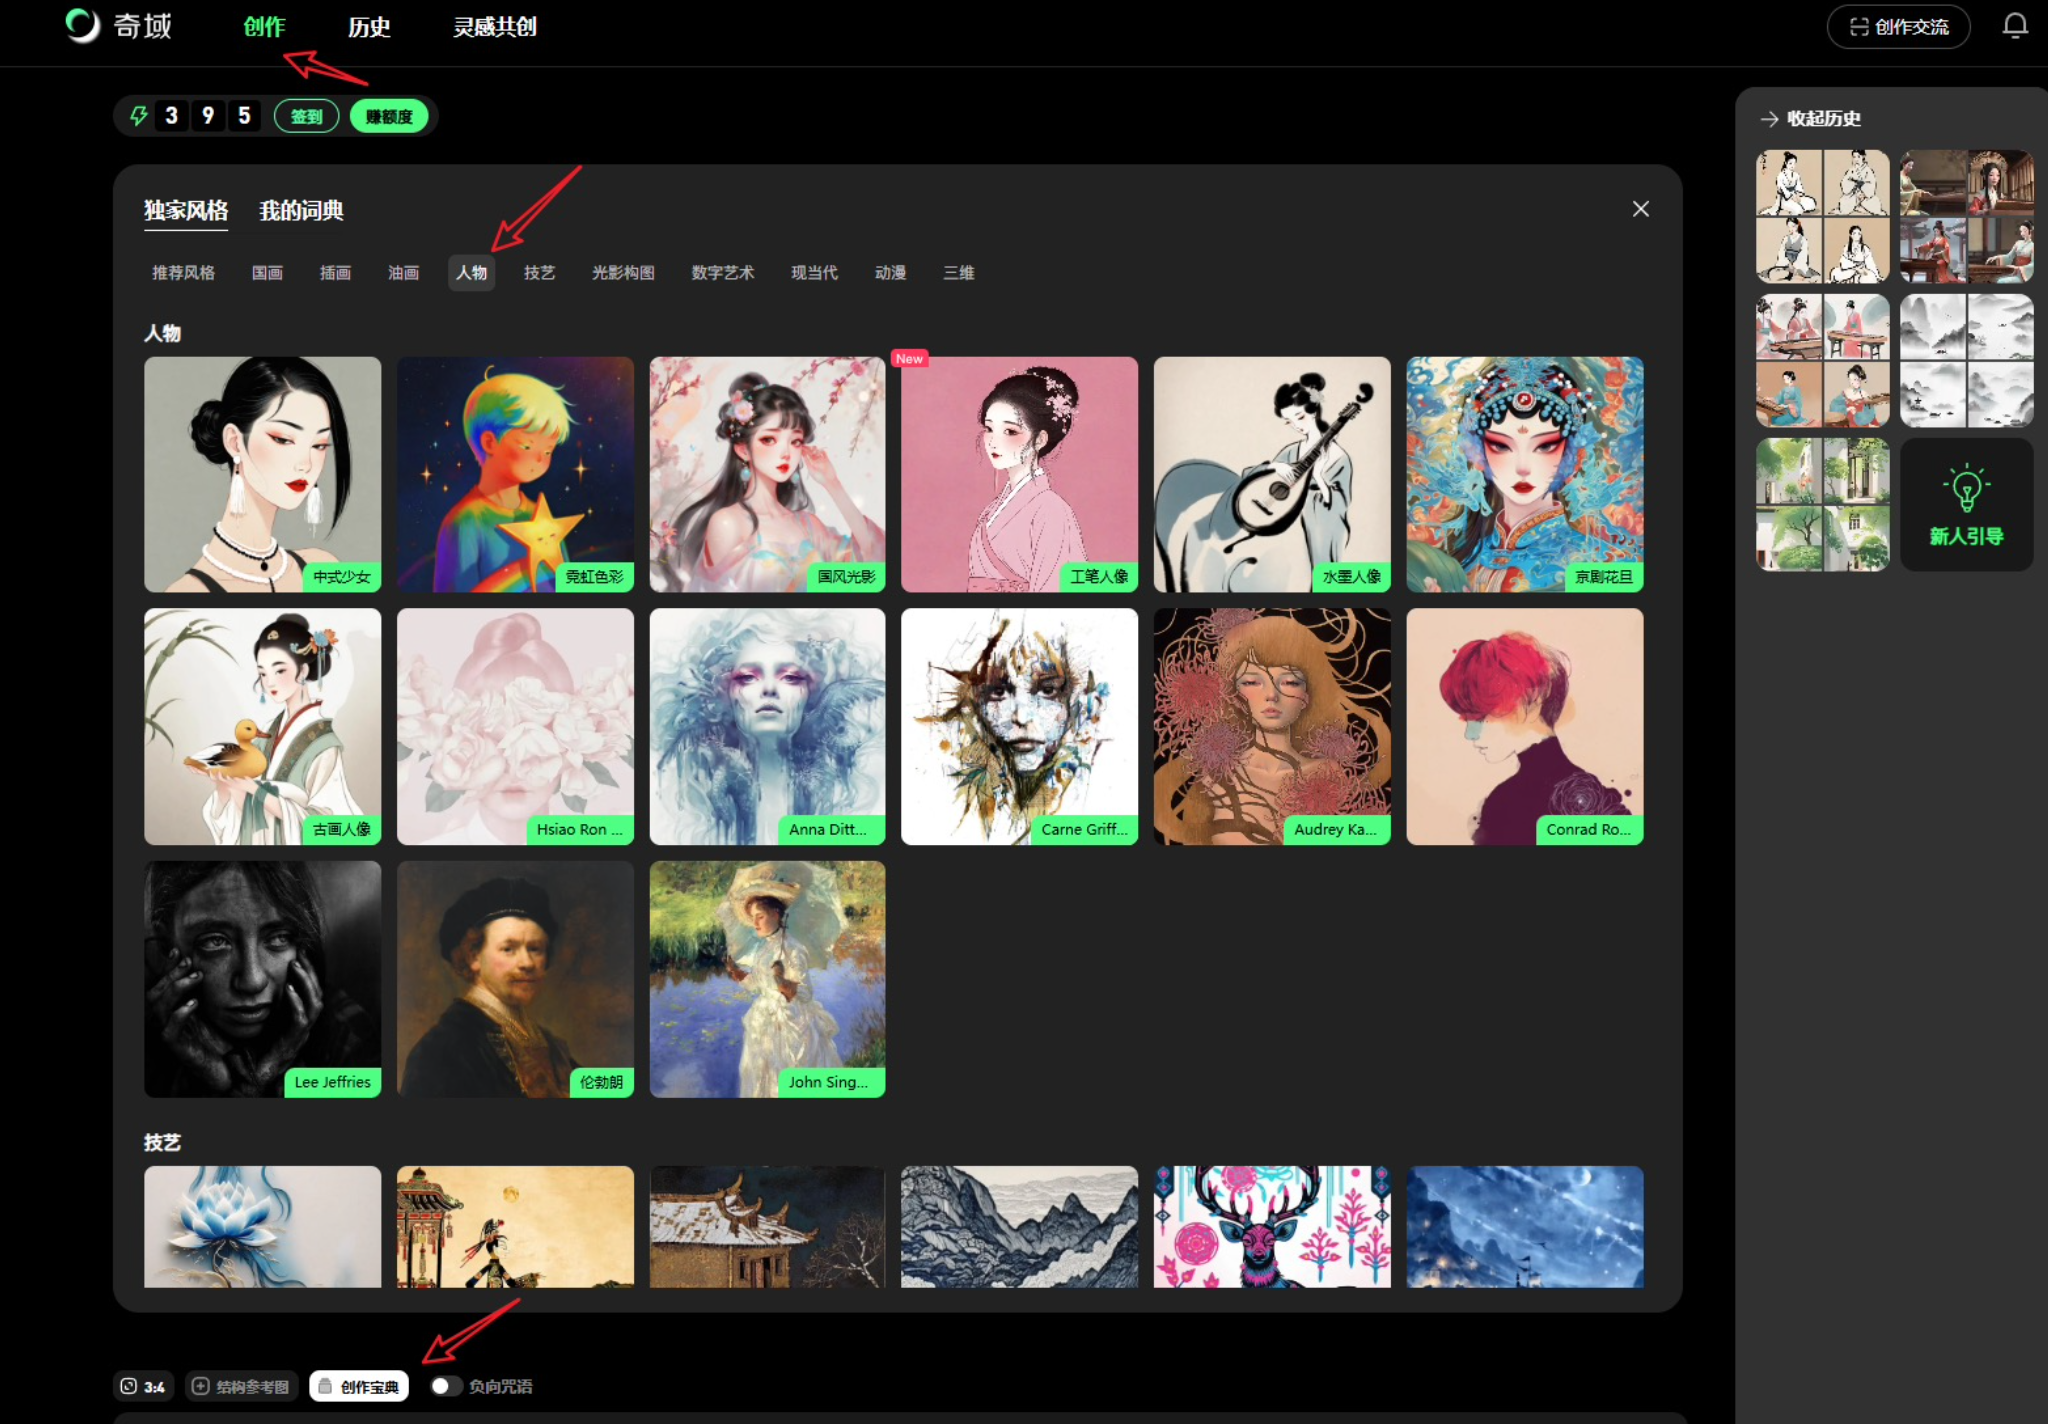The height and width of the screenshot is (1424, 2048).
Task: Choose the 伦勃朗 style thumbnail
Action: pos(515,979)
